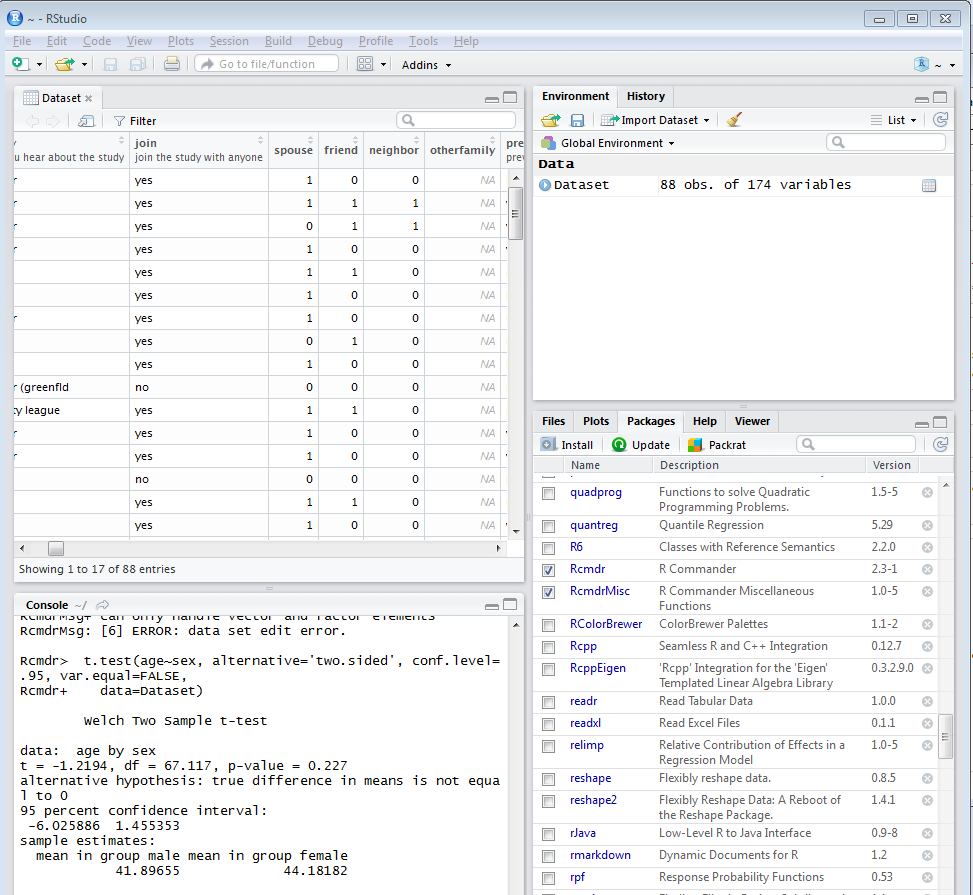
Task: Load workspace via the open-folder icon
Action: click(549, 118)
